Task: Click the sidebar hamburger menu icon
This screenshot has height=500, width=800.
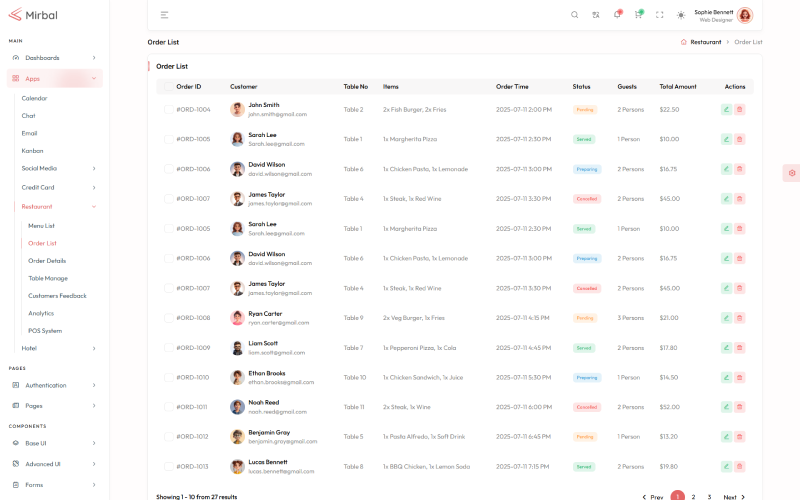Action: [x=164, y=15]
